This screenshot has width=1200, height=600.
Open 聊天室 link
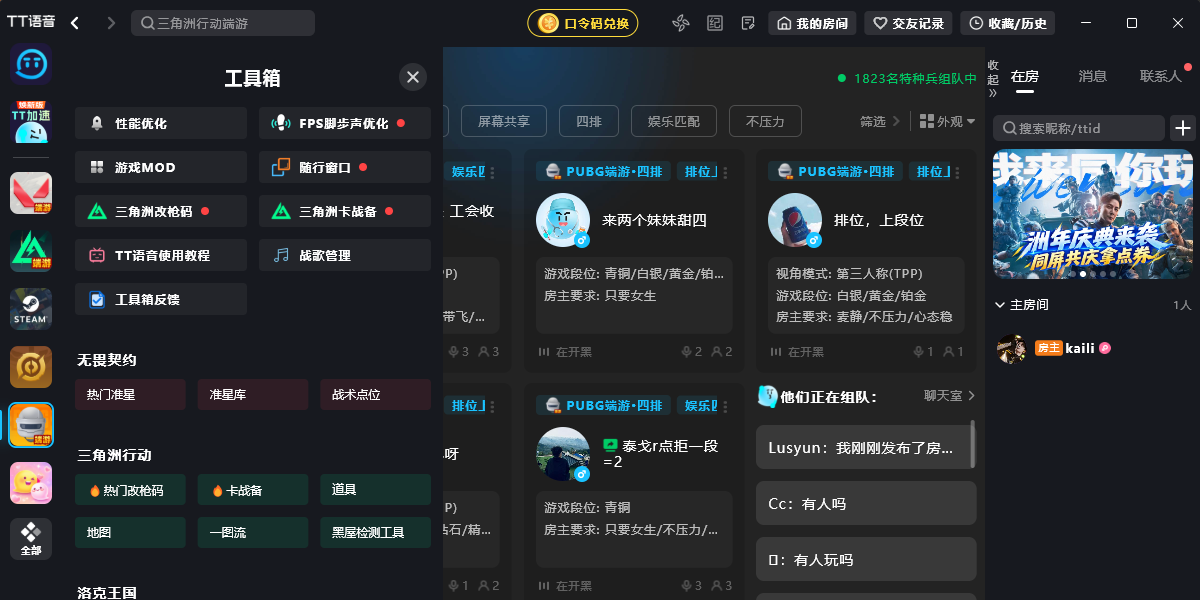pos(949,396)
